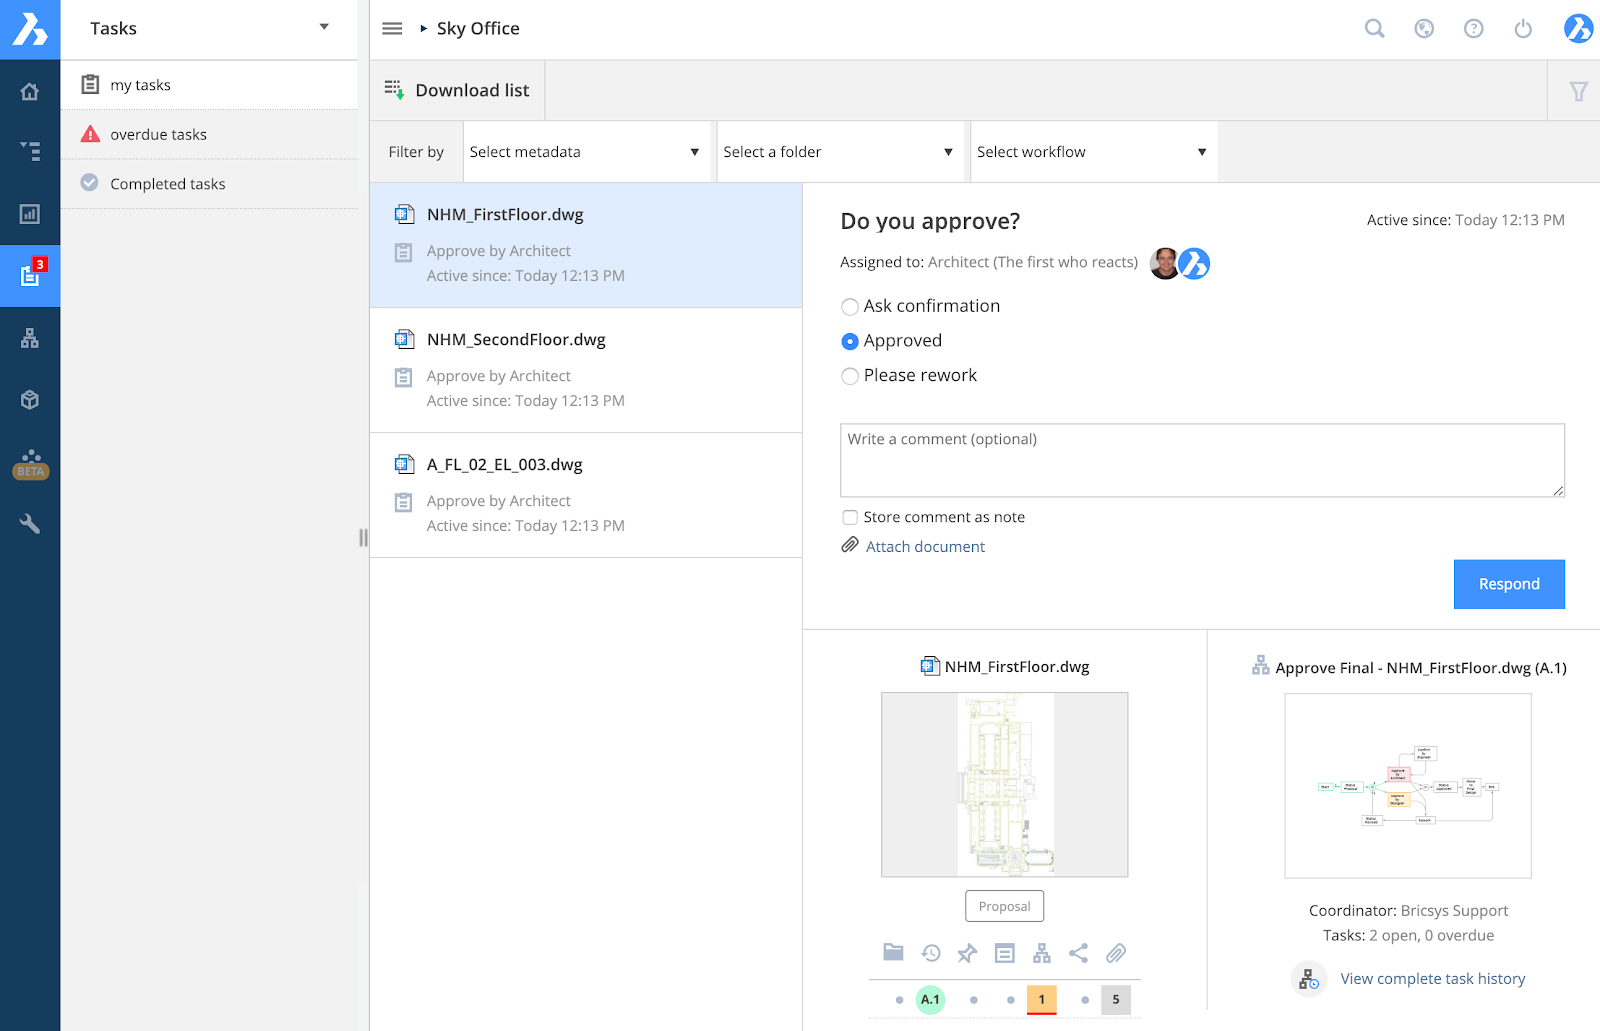Click the filter funnel icon
1600x1031 pixels.
coord(1579,91)
